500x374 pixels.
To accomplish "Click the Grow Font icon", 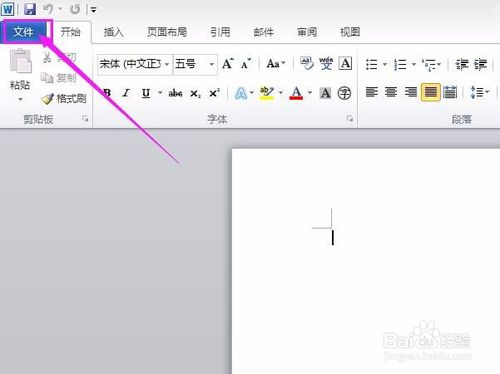I will (228, 63).
